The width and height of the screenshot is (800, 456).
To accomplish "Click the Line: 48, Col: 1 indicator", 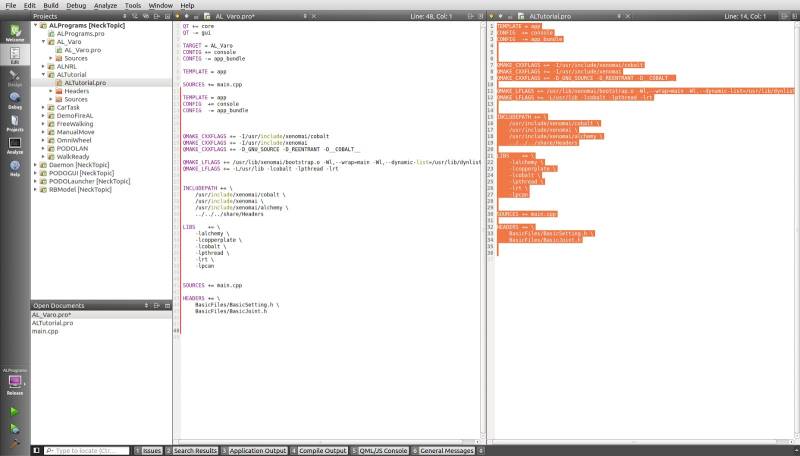I will click(431, 16).
